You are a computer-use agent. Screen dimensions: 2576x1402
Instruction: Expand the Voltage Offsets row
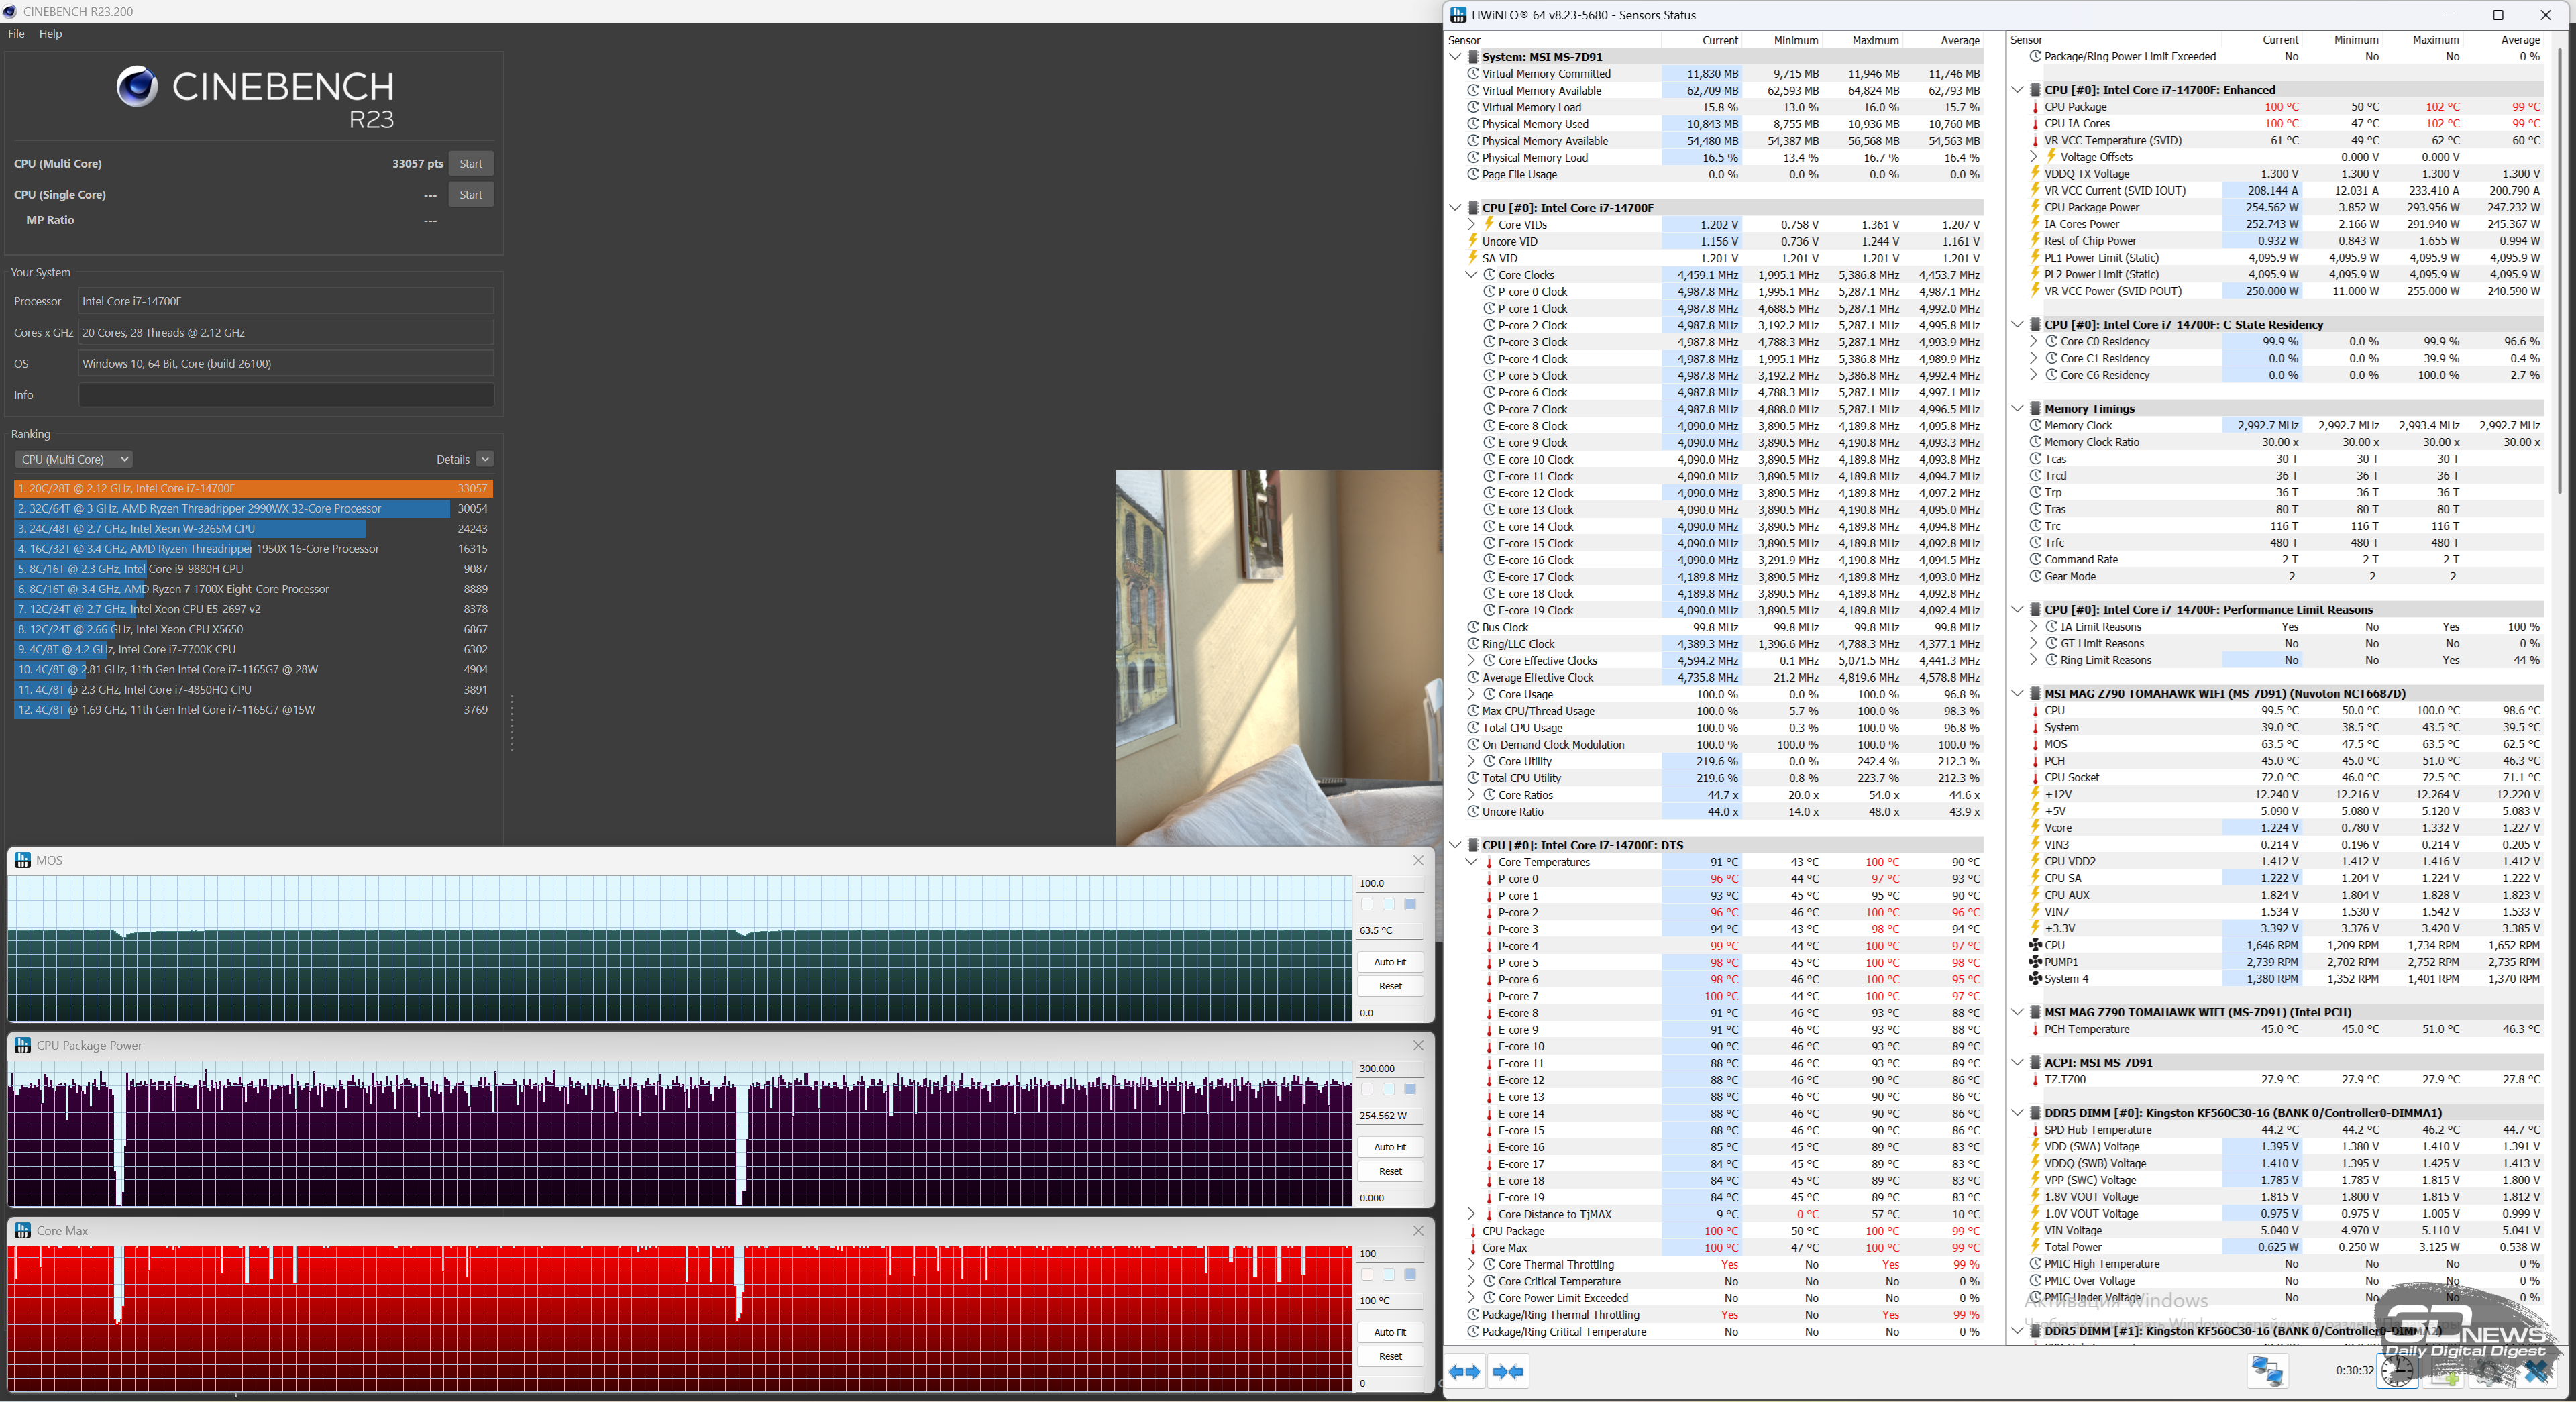(2033, 157)
